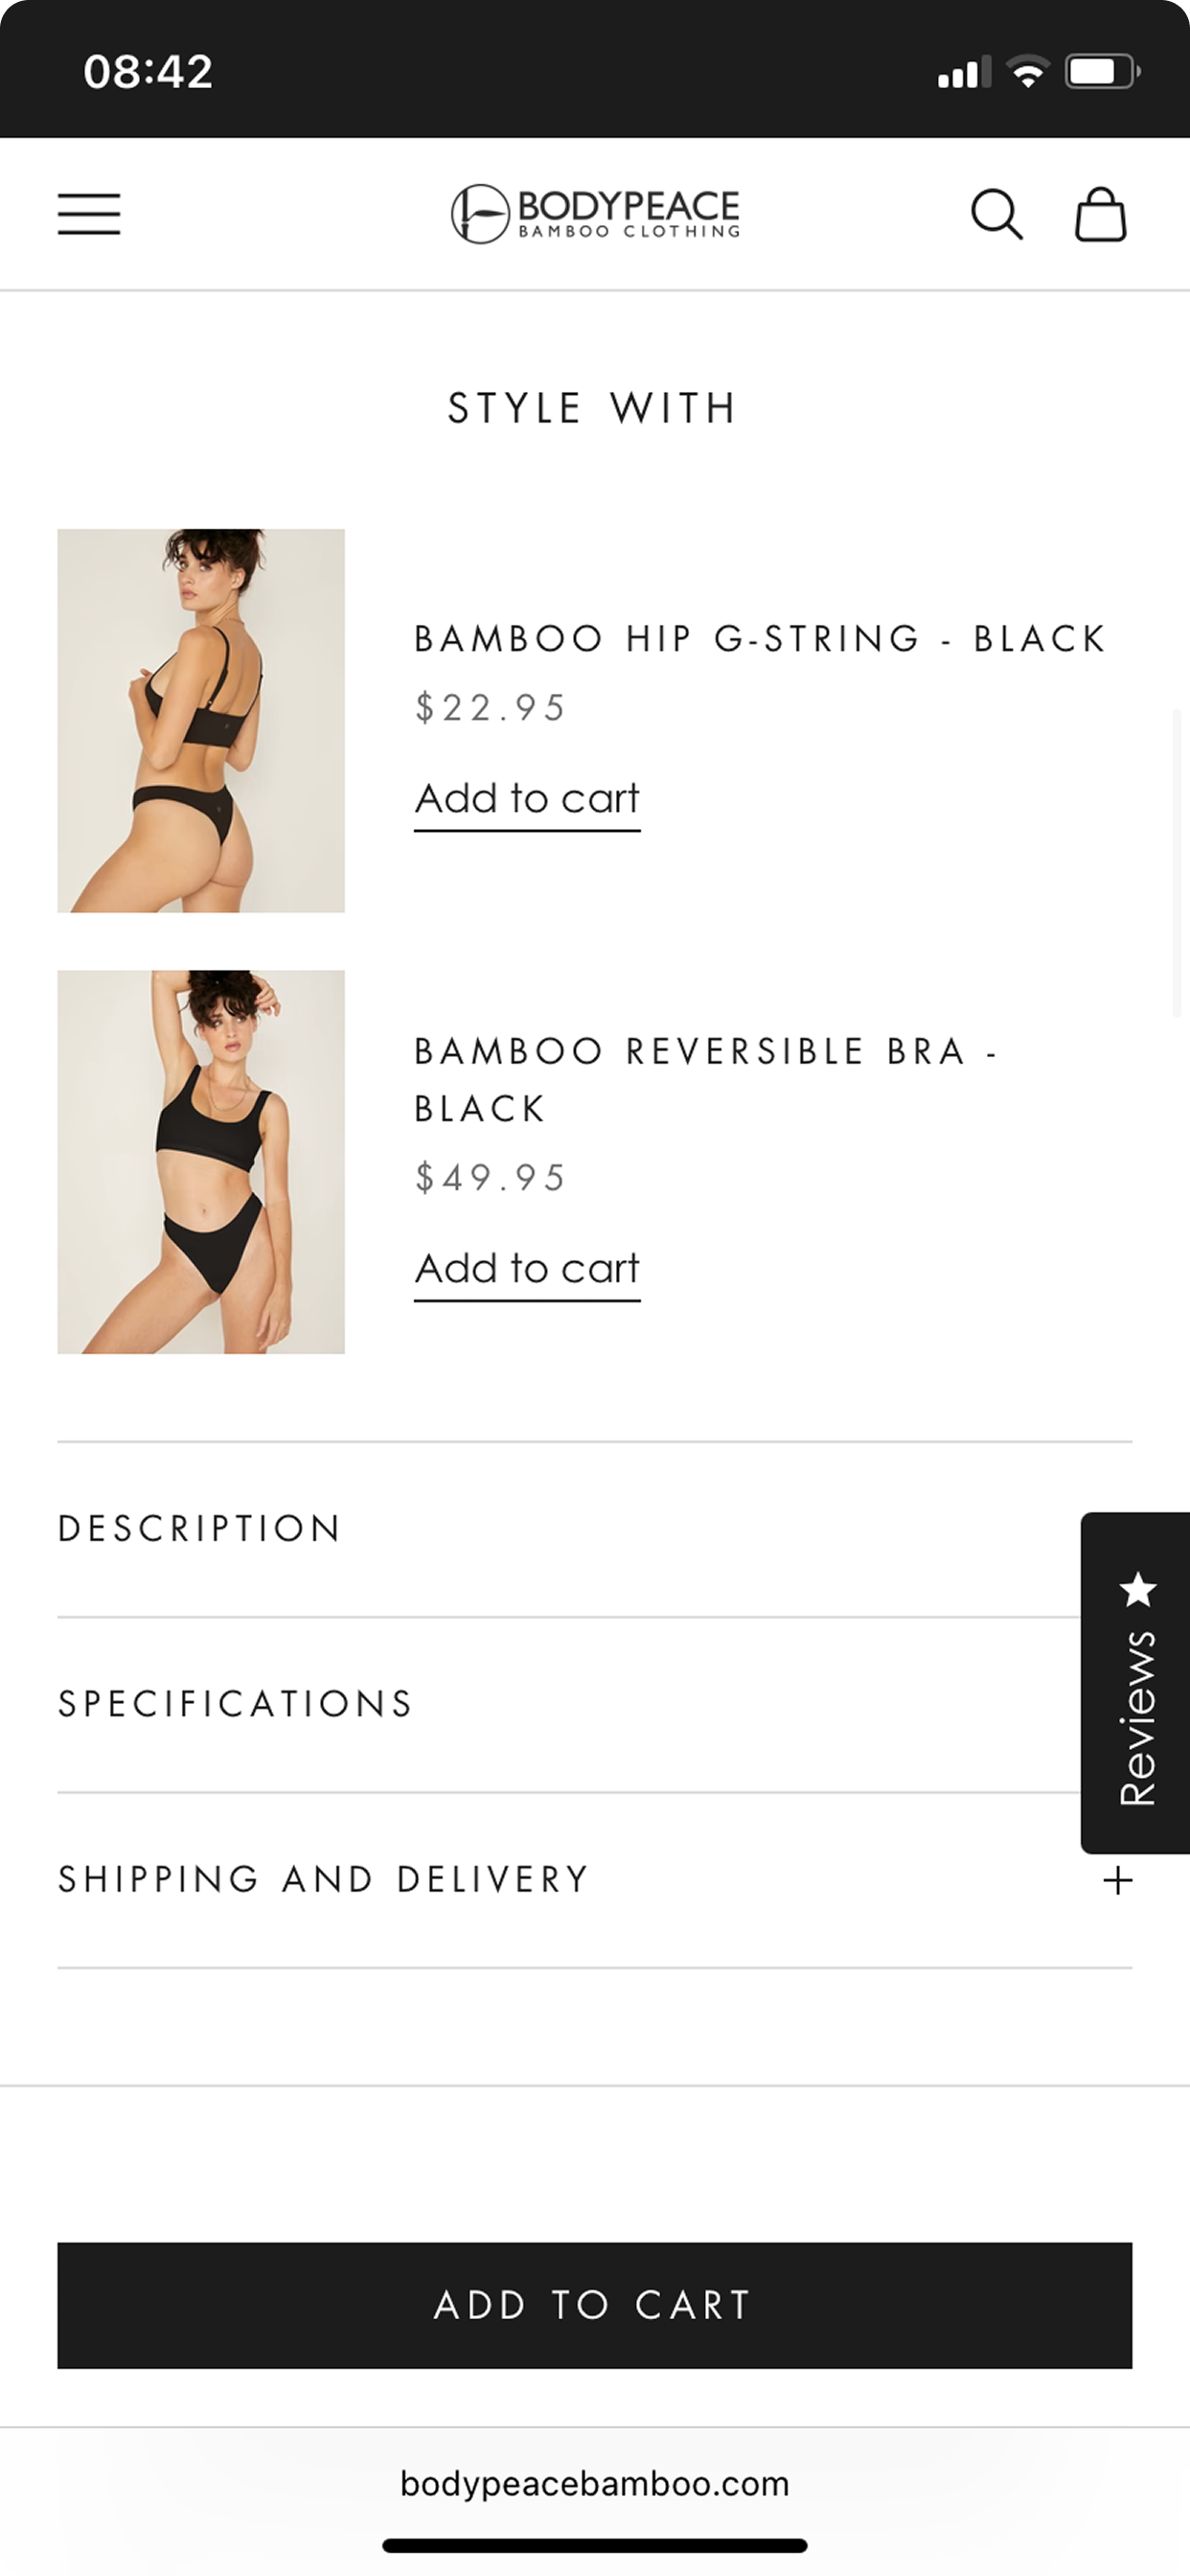Add Bamboo Reversible Bra to cart
Image resolution: width=1190 pixels, height=2576 pixels.
pos(527,1270)
